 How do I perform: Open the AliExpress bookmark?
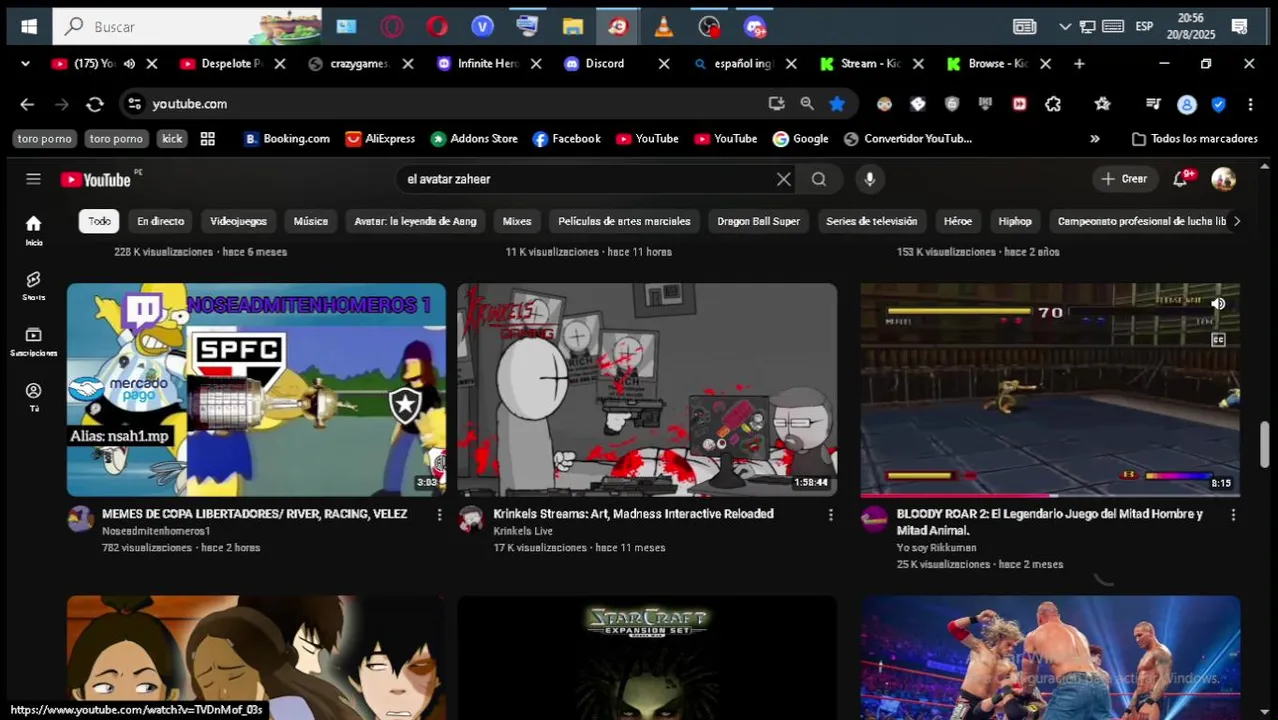click(380, 139)
